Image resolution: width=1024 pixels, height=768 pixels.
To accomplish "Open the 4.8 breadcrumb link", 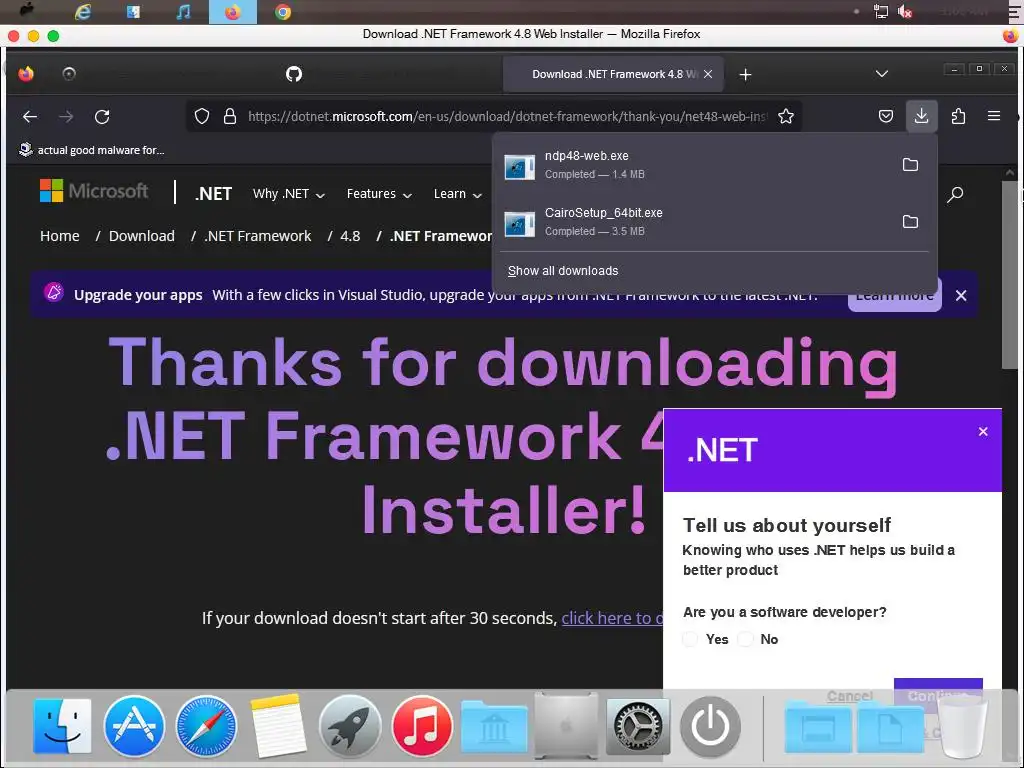I will pyautogui.click(x=350, y=236).
